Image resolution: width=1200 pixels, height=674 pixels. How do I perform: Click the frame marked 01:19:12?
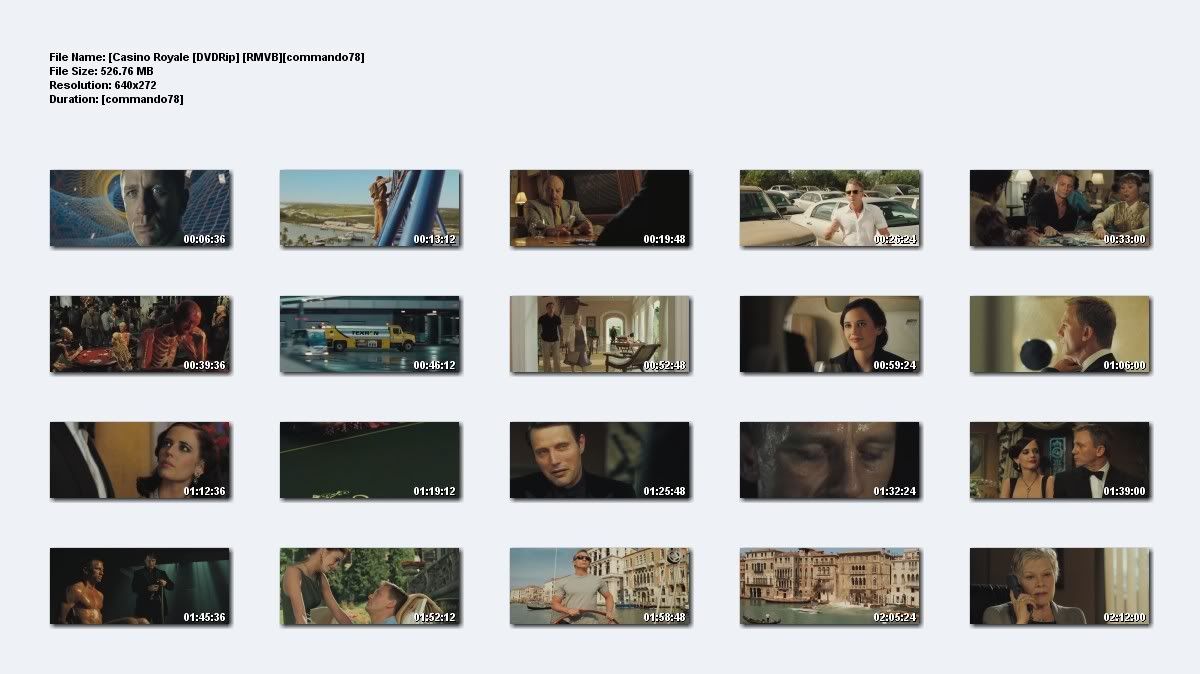click(x=370, y=460)
